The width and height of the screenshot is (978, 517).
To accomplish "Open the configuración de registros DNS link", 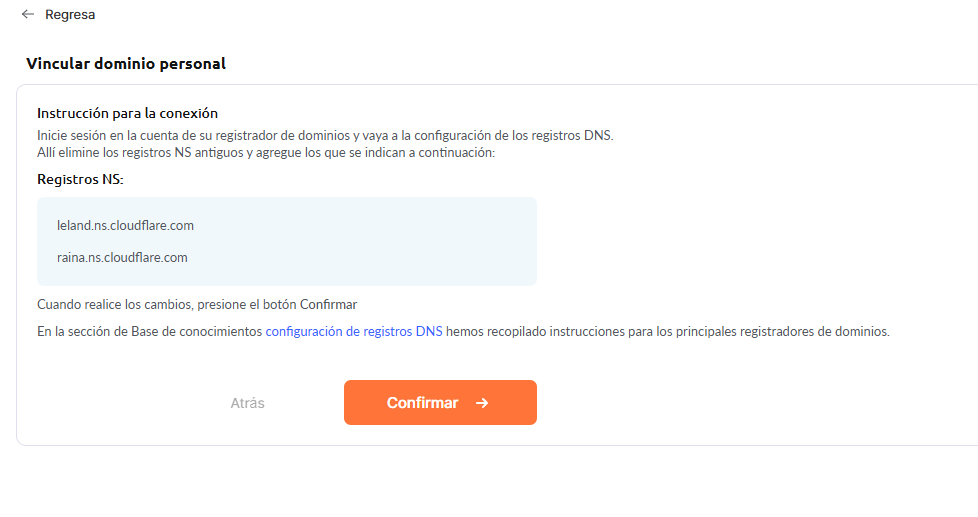I will coord(354,331).
